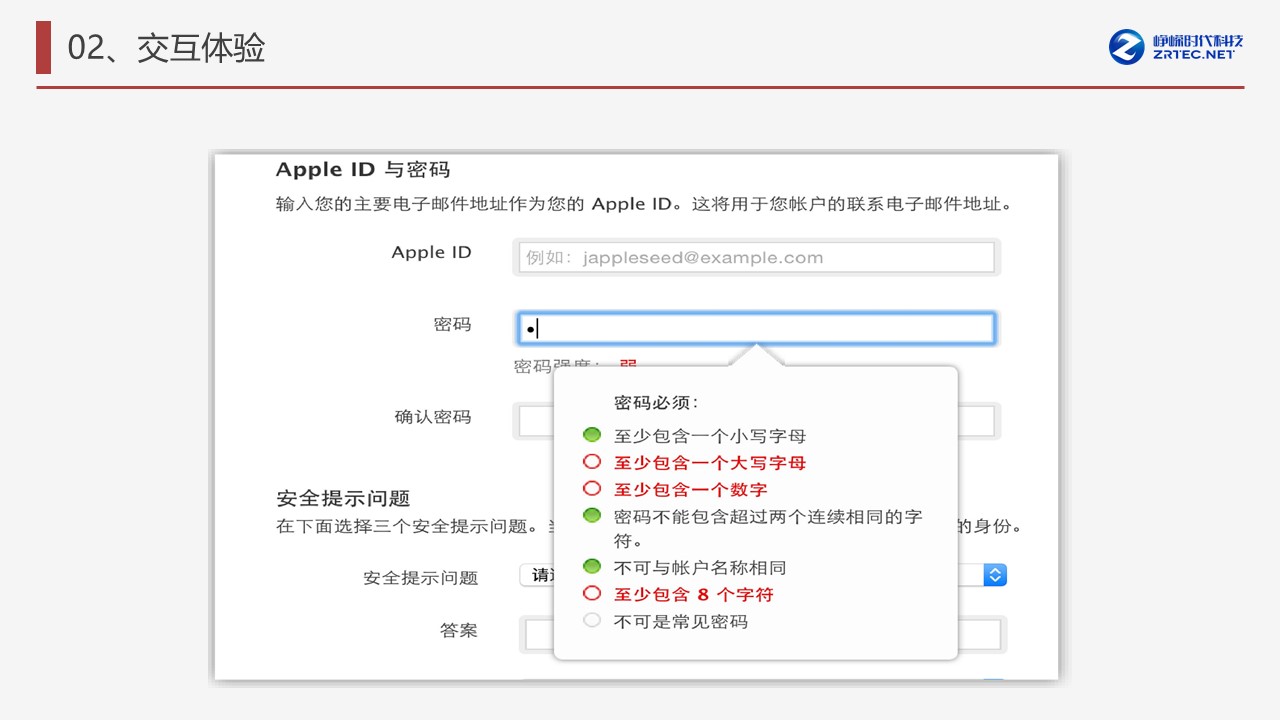Click green dot beside 至少包含一个小写字母
The width and height of the screenshot is (1280, 720).
tap(592, 435)
